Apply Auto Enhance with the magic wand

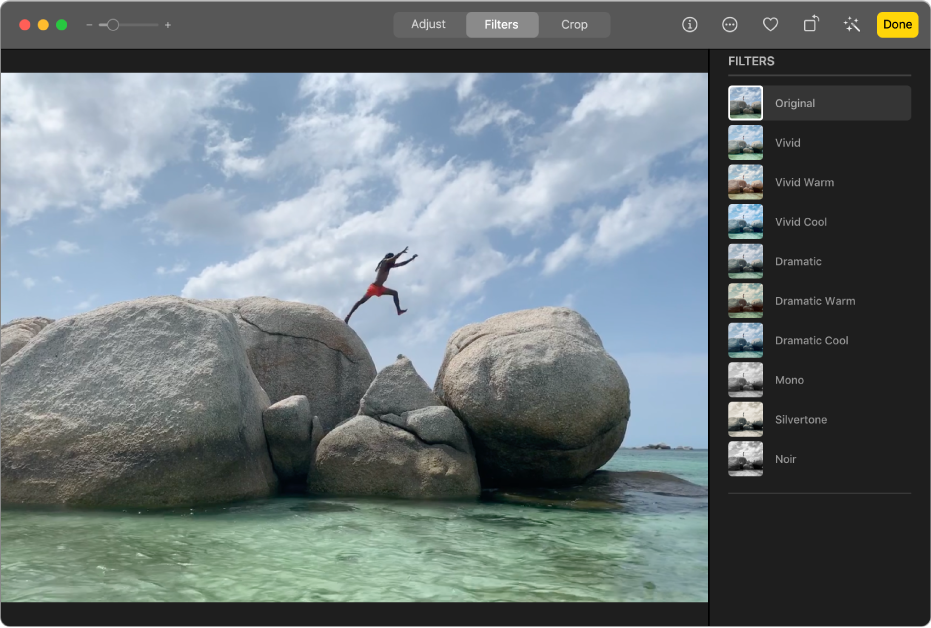851,24
